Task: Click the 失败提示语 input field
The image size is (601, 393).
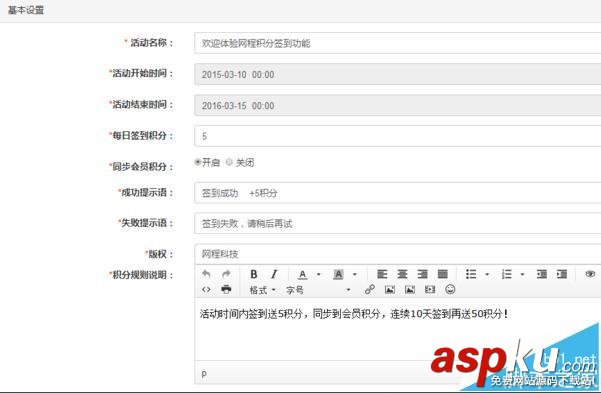Action: coord(397,224)
